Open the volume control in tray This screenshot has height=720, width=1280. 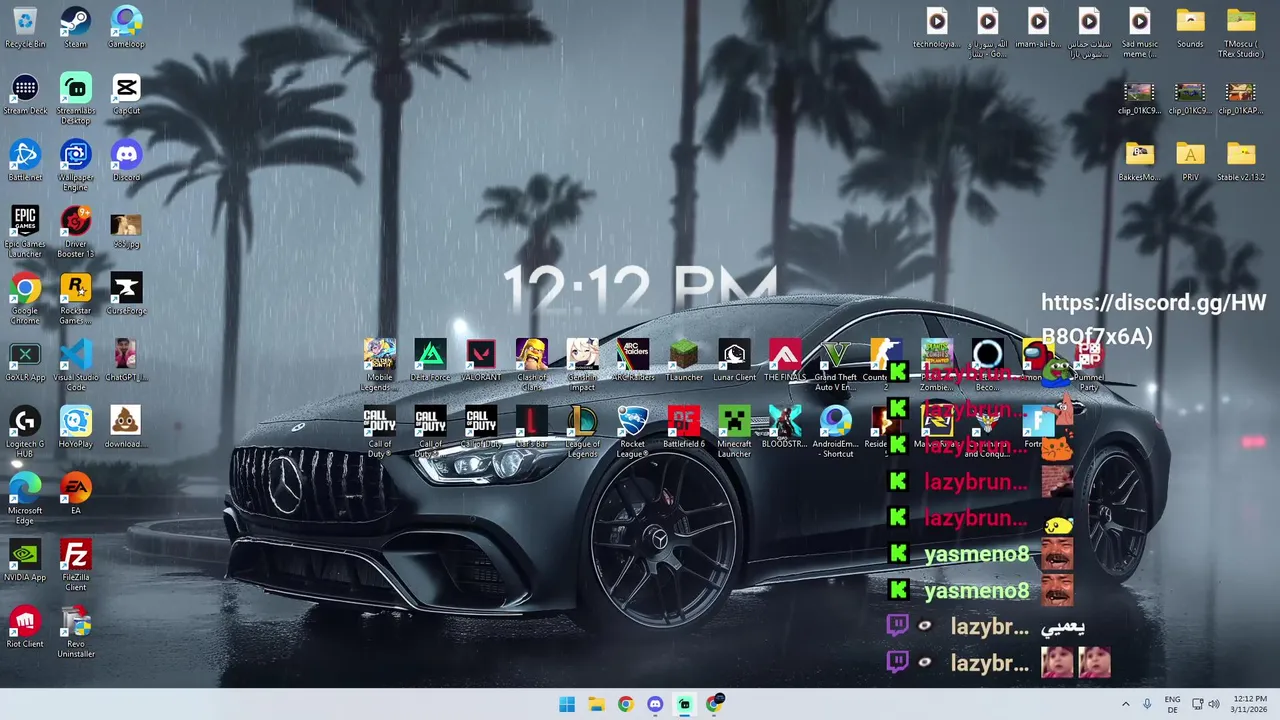coord(1214,704)
